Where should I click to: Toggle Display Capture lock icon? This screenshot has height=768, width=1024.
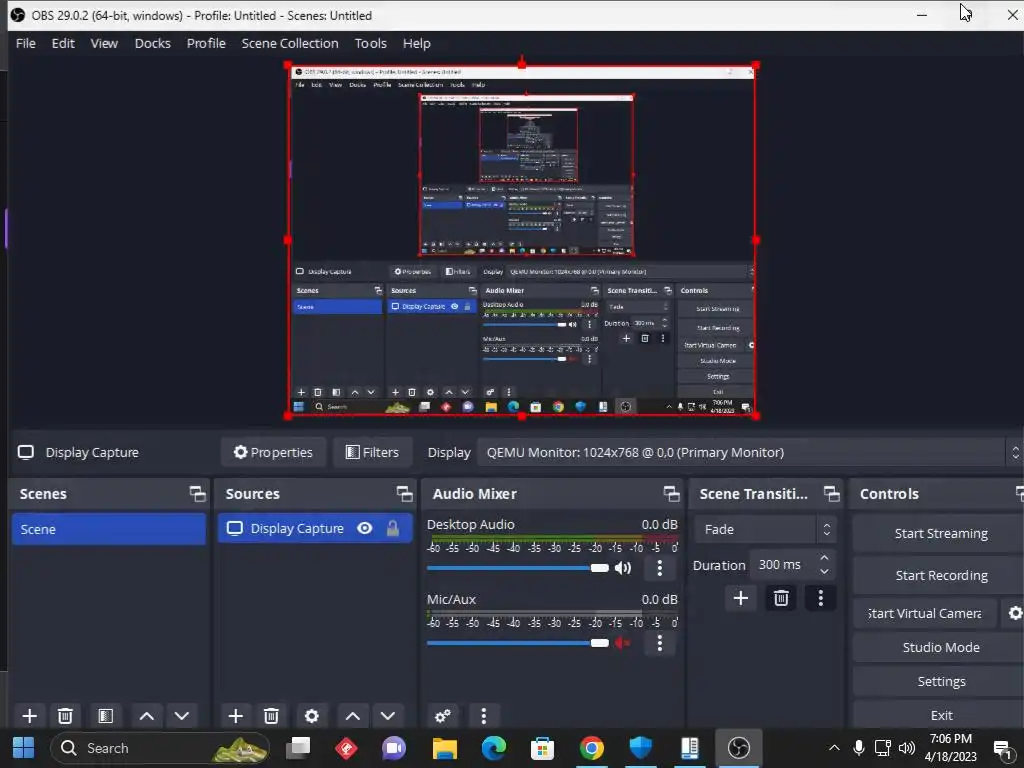point(392,528)
